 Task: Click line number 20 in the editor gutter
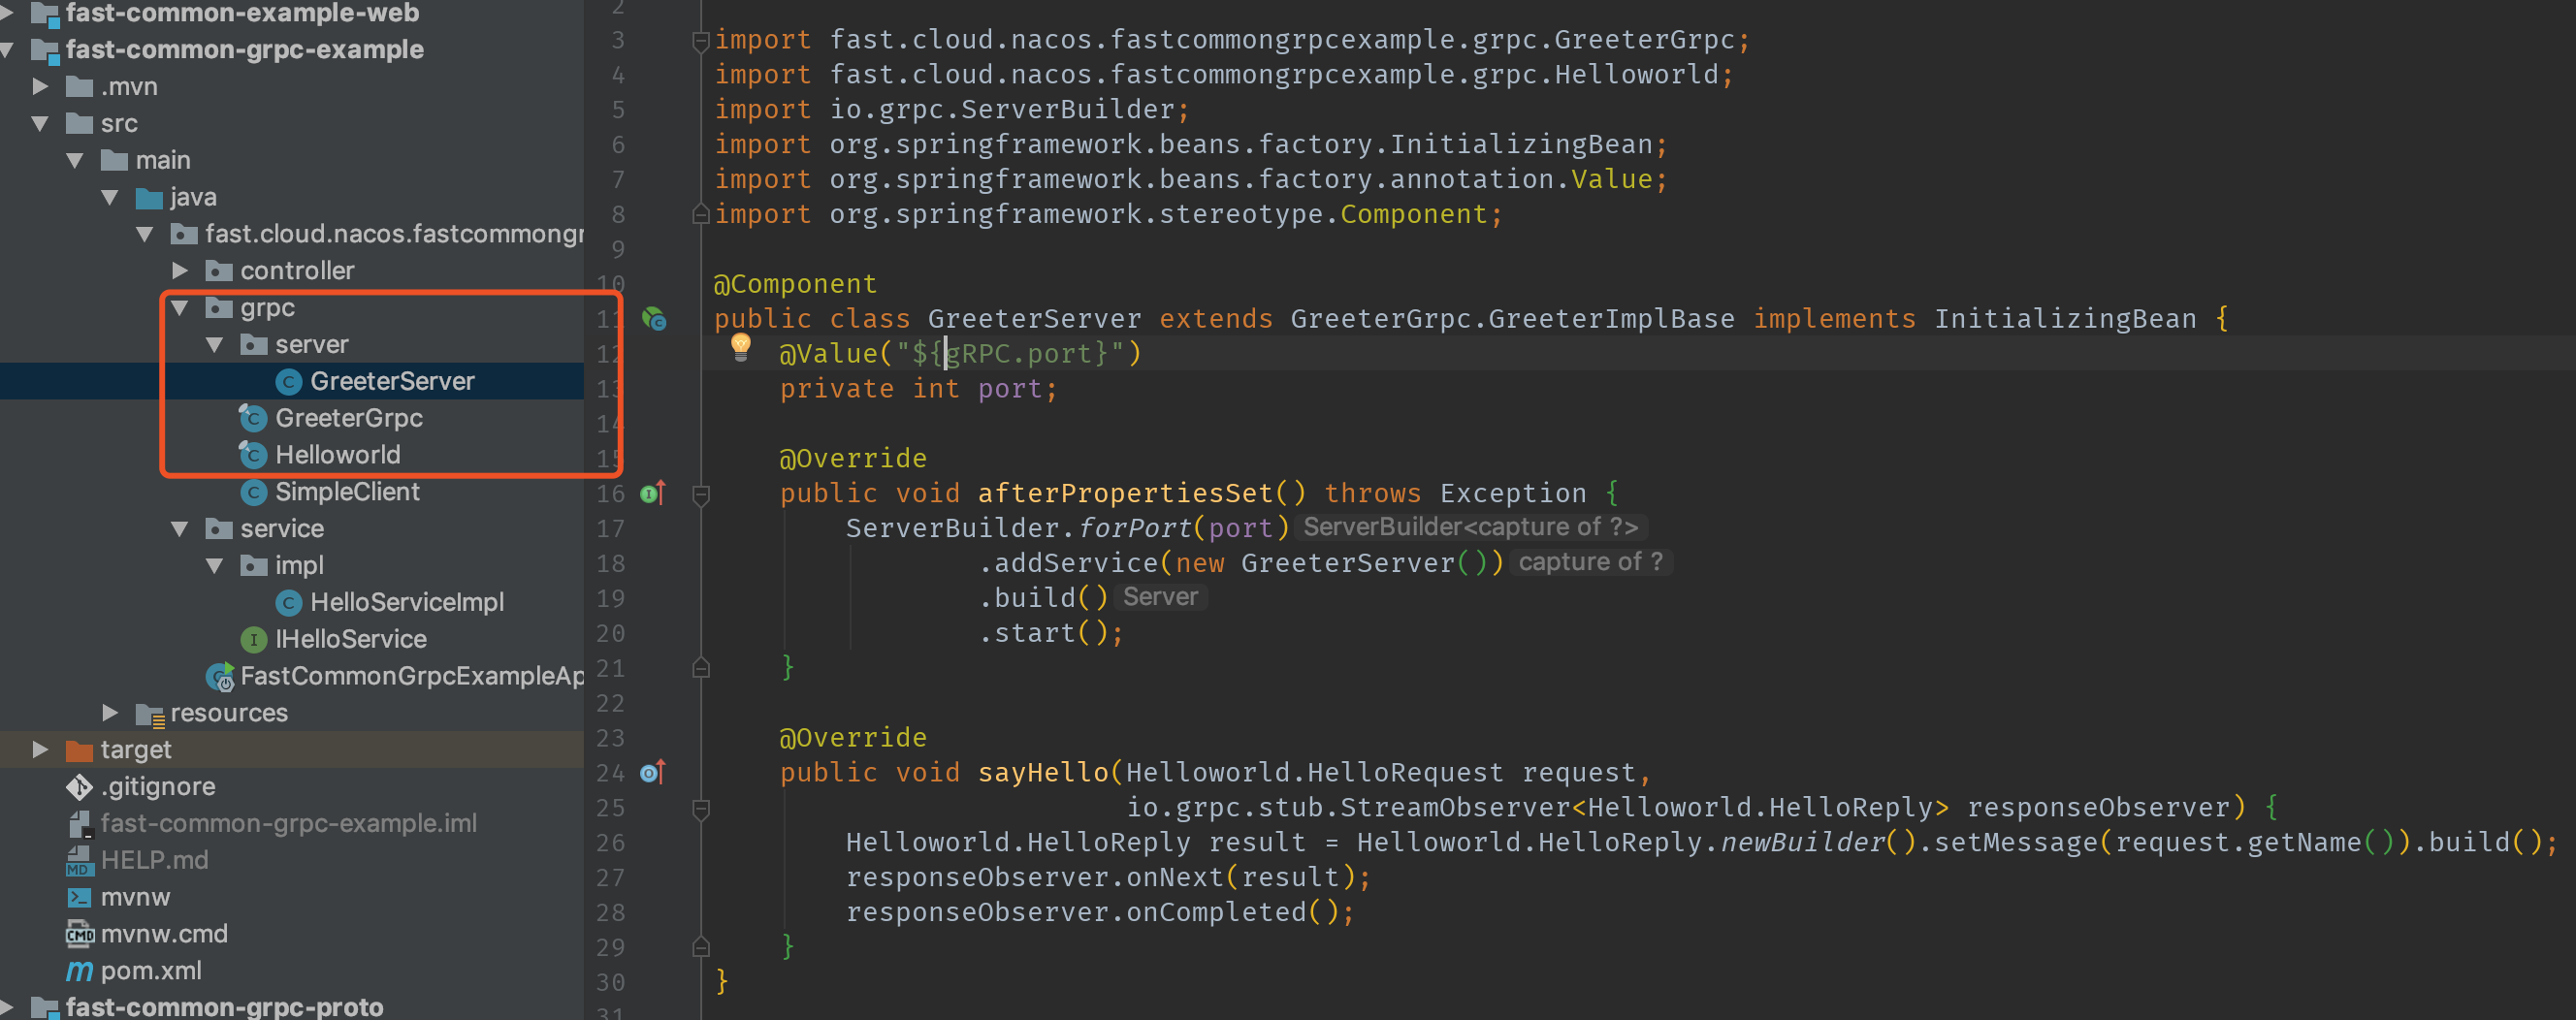(x=610, y=633)
